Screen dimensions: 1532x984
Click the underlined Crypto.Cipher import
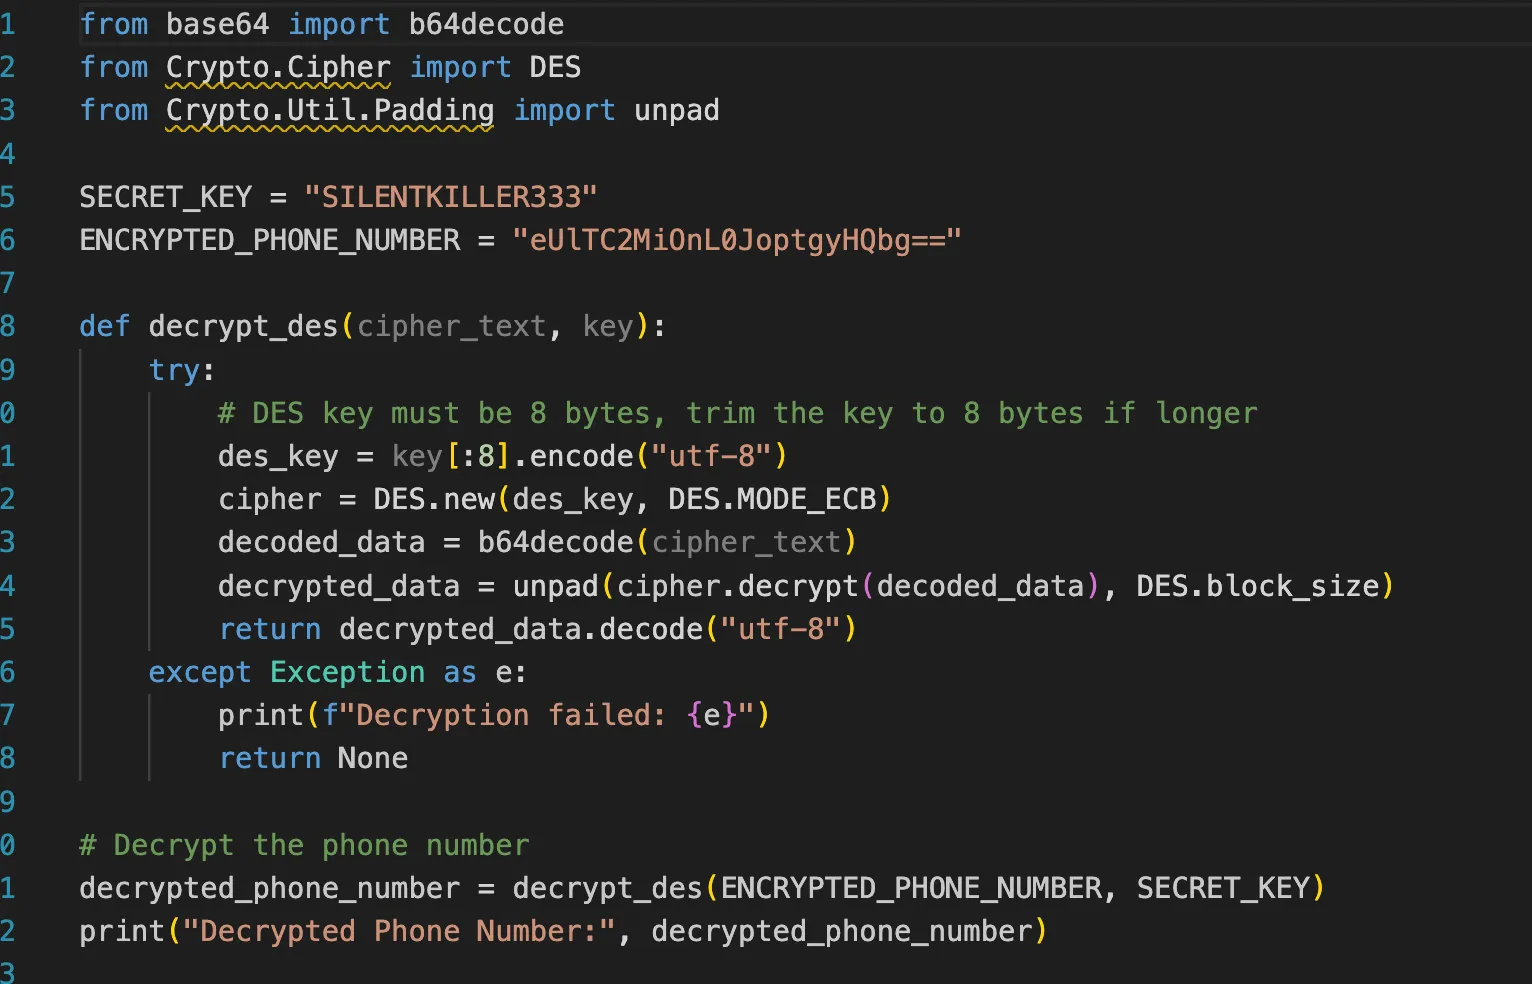[x=278, y=67]
